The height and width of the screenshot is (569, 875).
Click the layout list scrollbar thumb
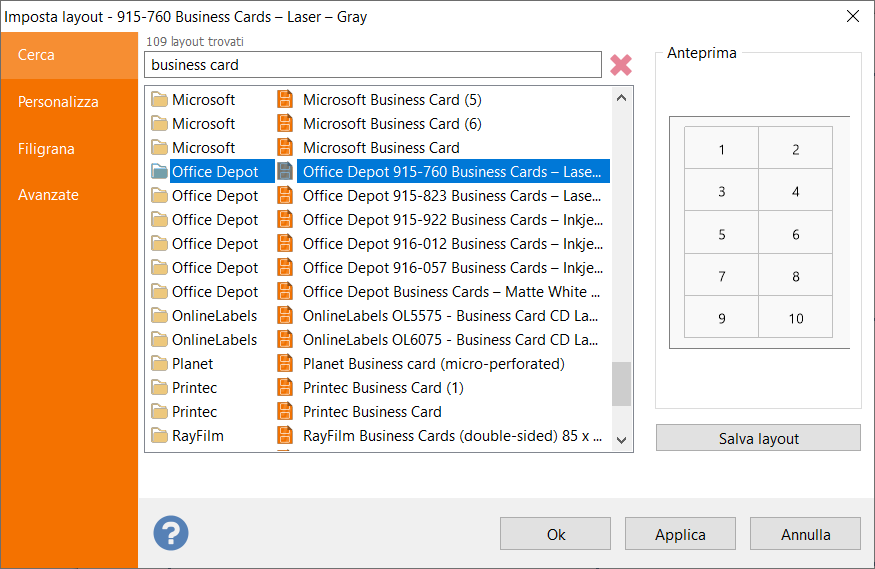point(622,384)
